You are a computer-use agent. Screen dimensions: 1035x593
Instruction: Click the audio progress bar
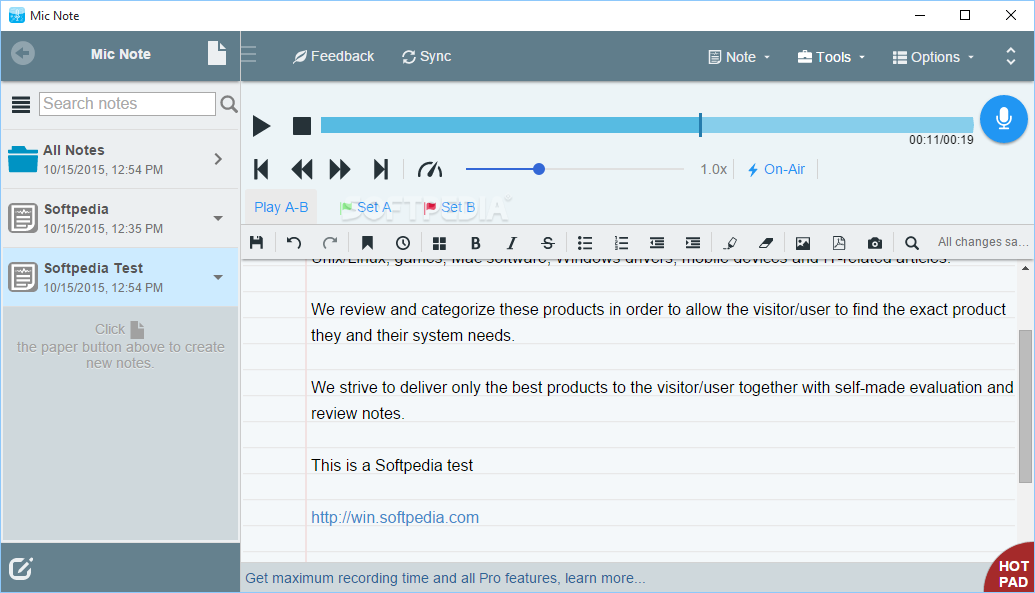pyautogui.click(x=647, y=125)
